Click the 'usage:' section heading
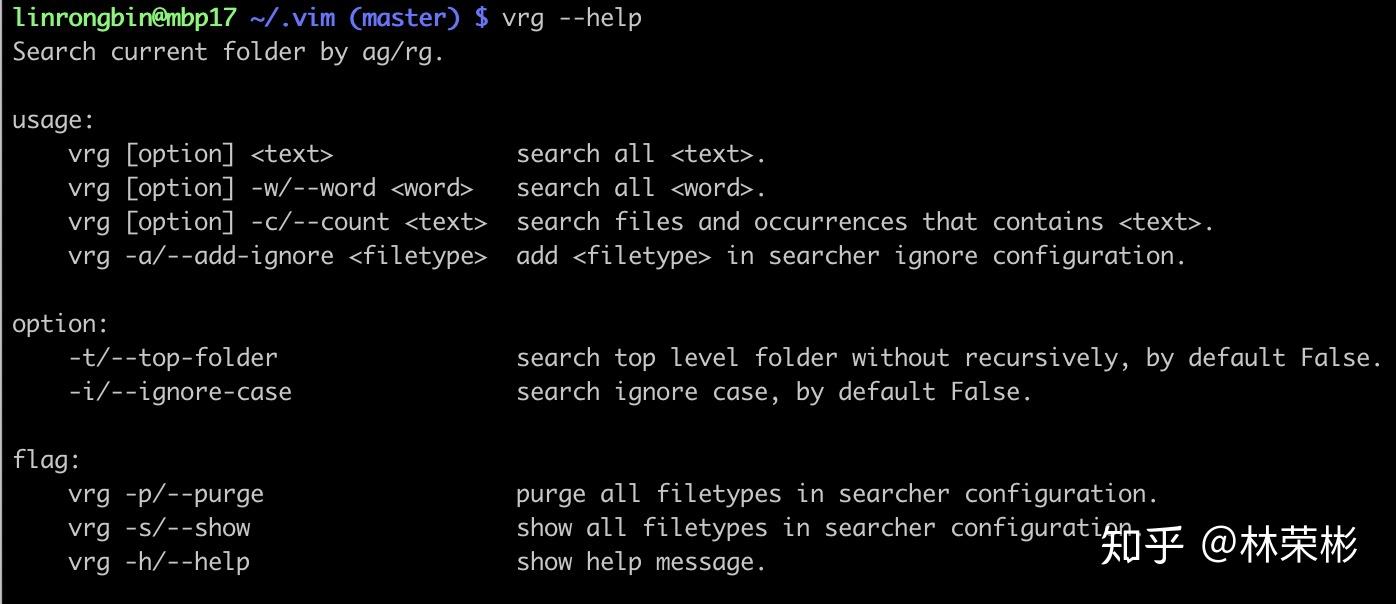 click(x=53, y=120)
